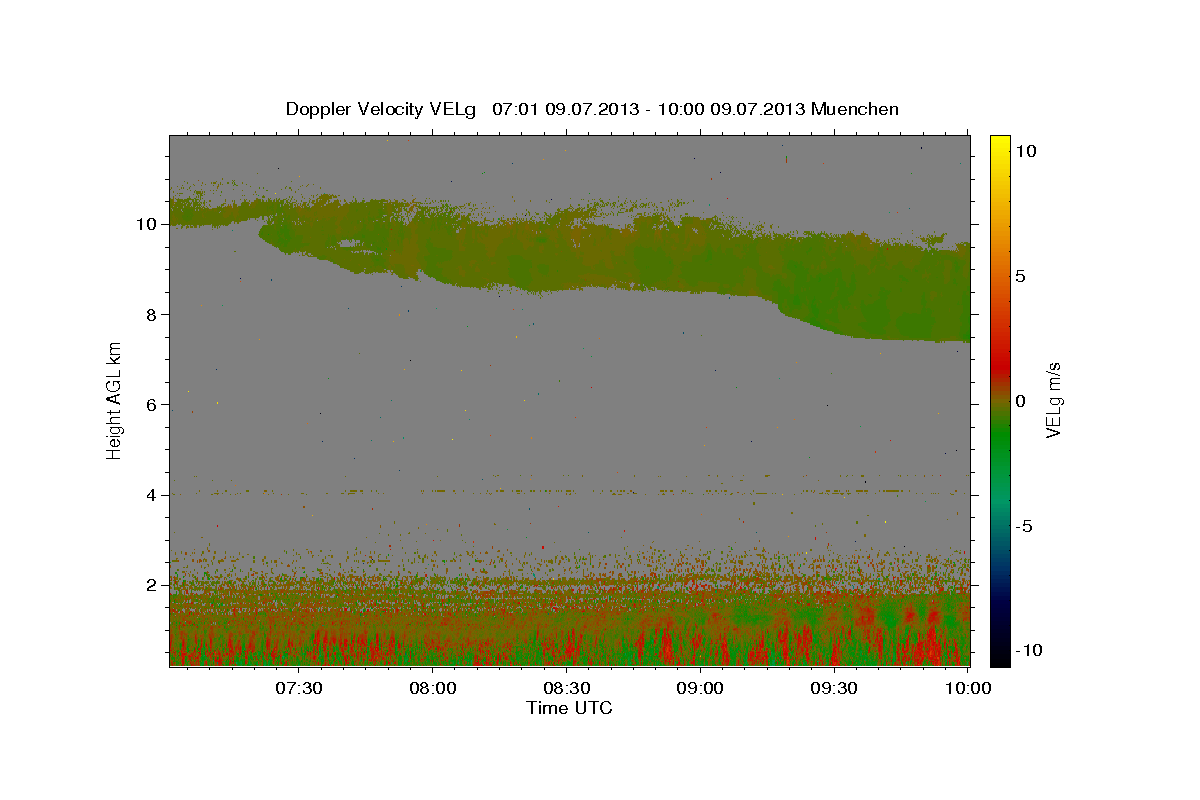Click colorbar label '5'

pos(1021,276)
